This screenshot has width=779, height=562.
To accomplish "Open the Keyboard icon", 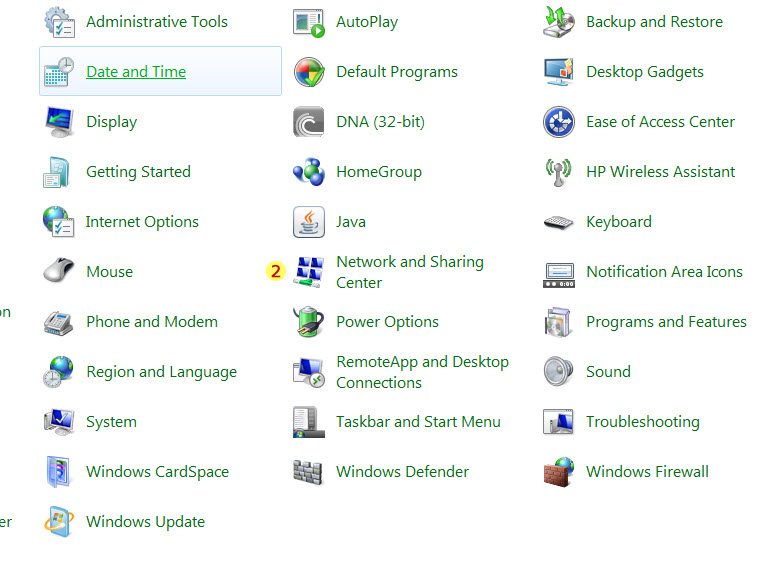I will [558, 222].
